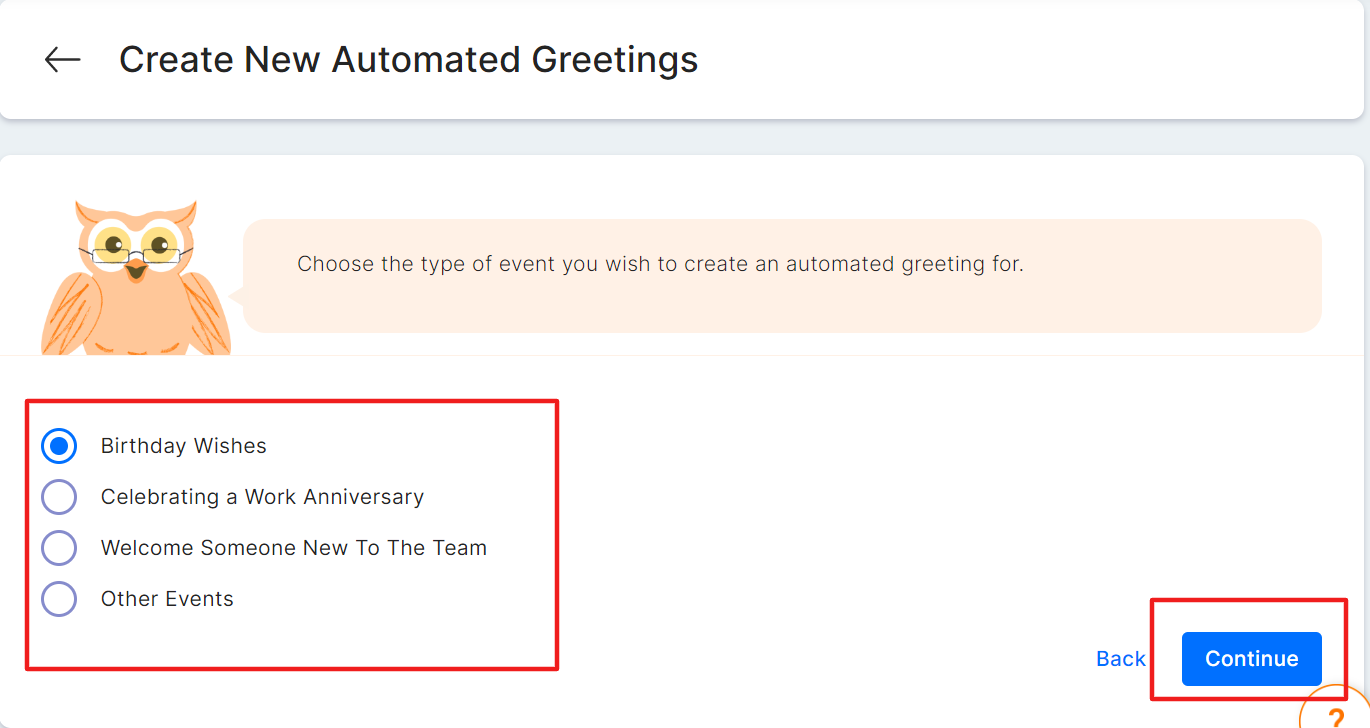Click the owl mascot's left eye
Screen dimensions: 1370x728
[113, 242]
